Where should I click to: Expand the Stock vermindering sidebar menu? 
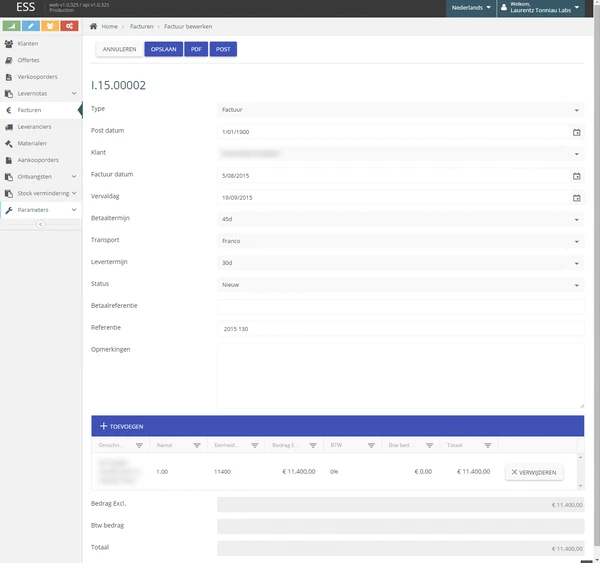click(x=41, y=193)
